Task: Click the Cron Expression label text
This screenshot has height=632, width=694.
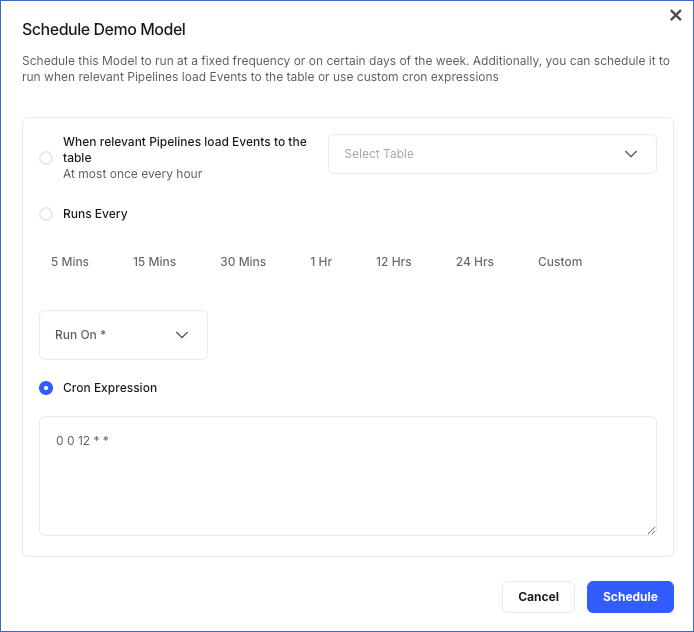Action: pyautogui.click(x=110, y=388)
